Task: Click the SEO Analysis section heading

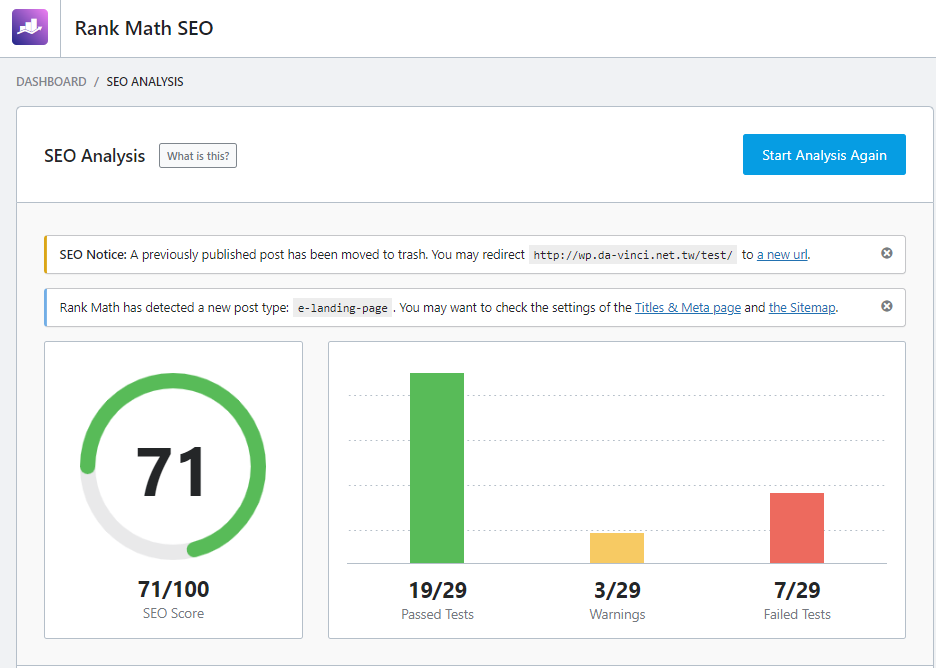Action: click(94, 156)
